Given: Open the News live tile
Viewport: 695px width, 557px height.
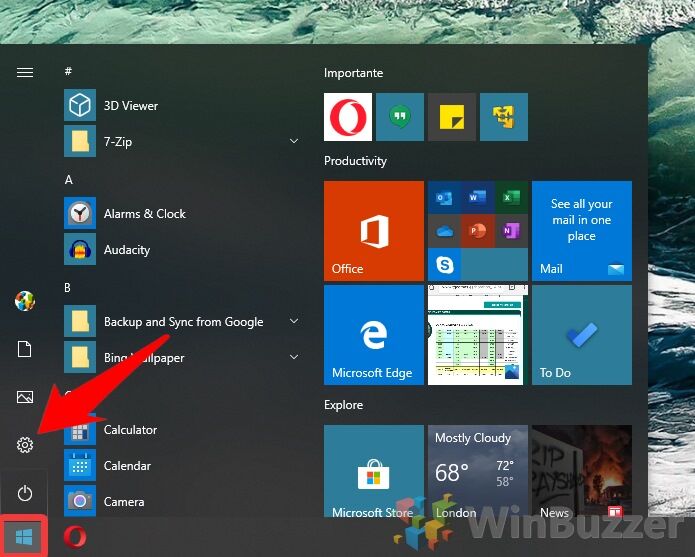Looking at the screenshot, I should (x=582, y=471).
